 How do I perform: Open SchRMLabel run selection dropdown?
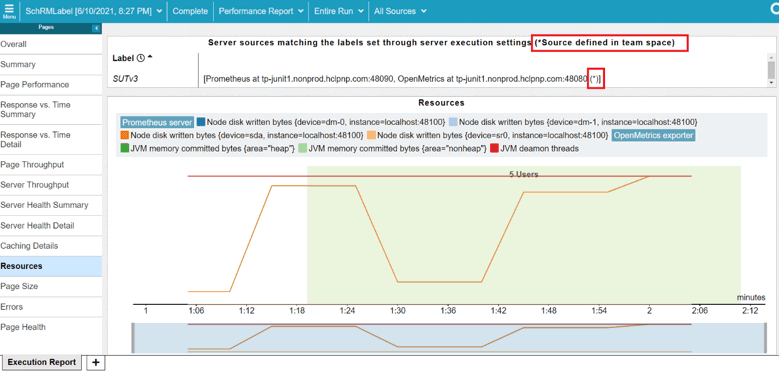point(94,11)
